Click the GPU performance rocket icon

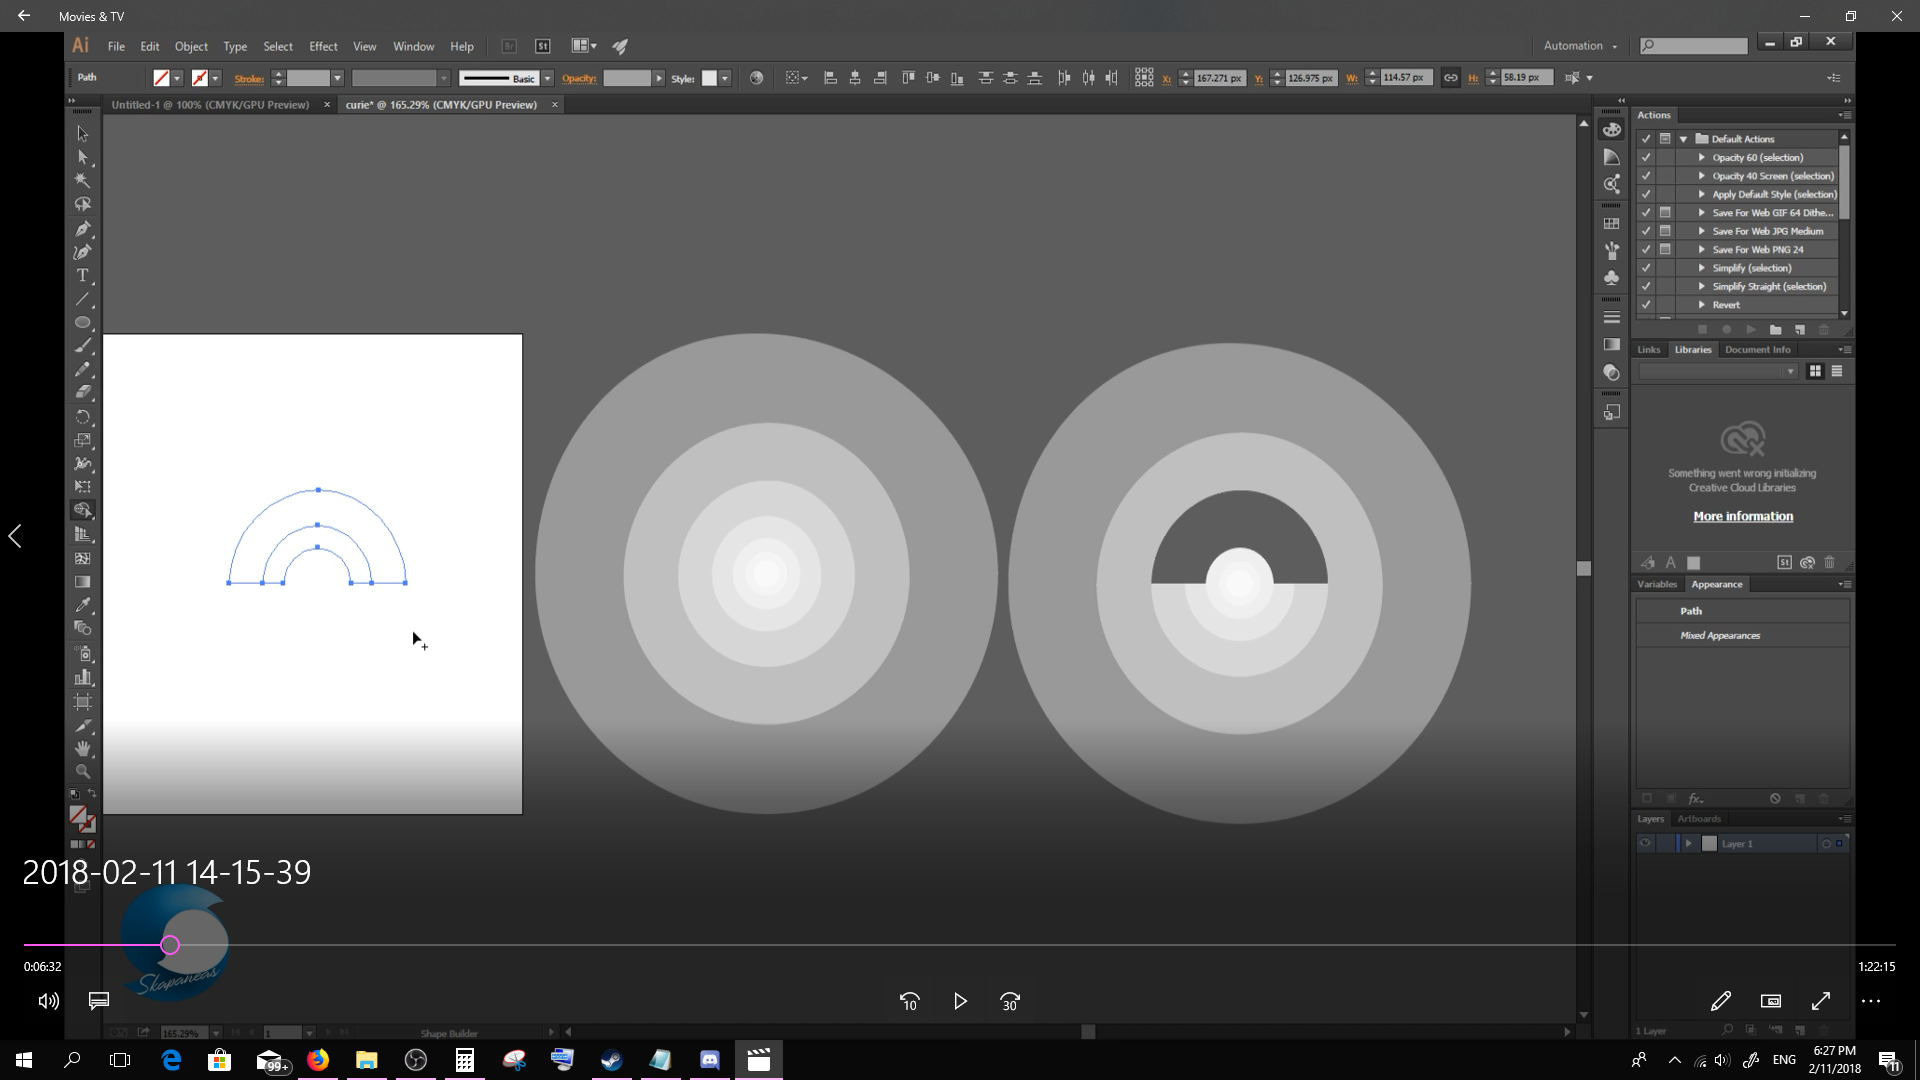point(620,46)
